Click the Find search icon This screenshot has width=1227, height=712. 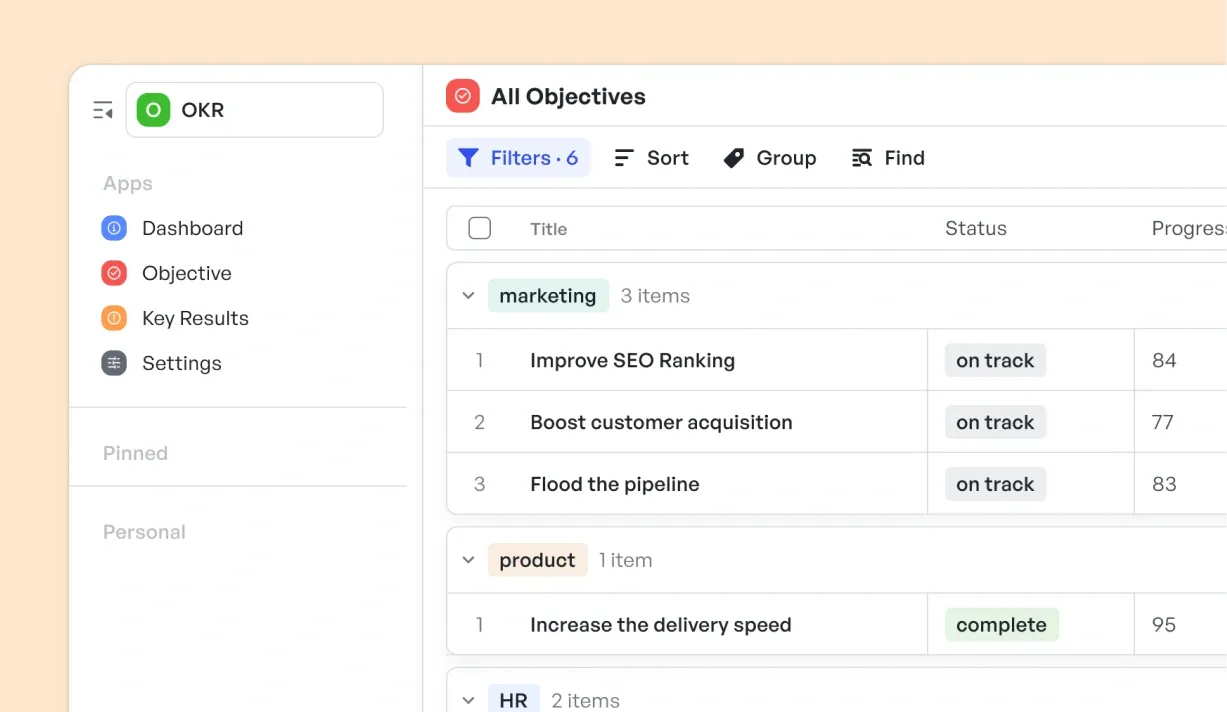(x=862, y=158)
